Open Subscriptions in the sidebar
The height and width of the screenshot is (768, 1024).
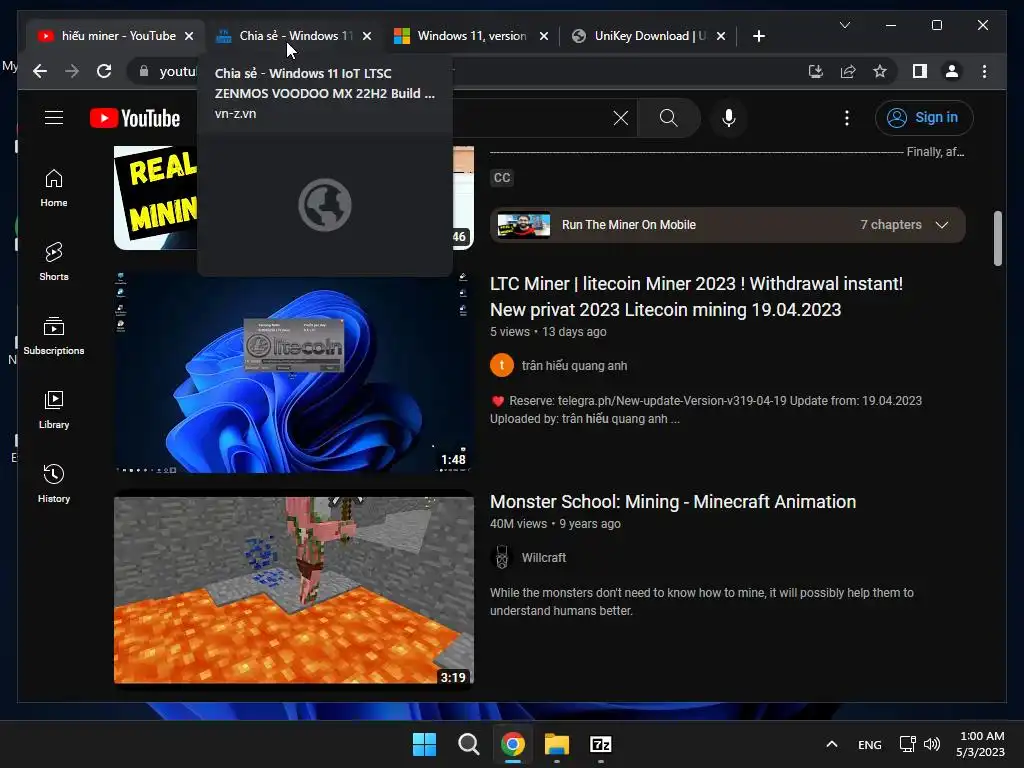point(54,336)
